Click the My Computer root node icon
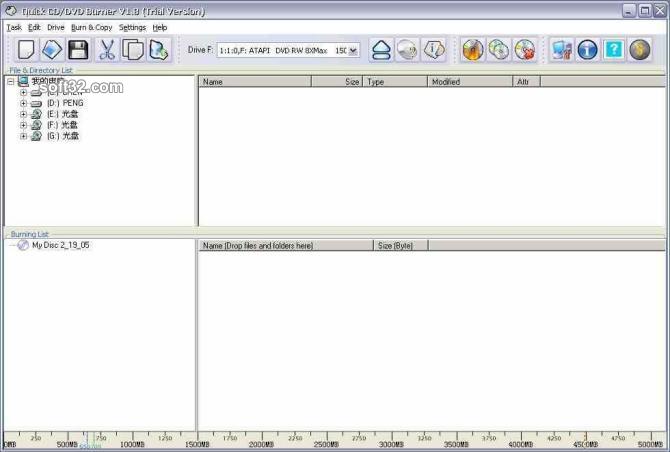The height and width of the screenshot is (452, 670). click(x=24, y=81)
